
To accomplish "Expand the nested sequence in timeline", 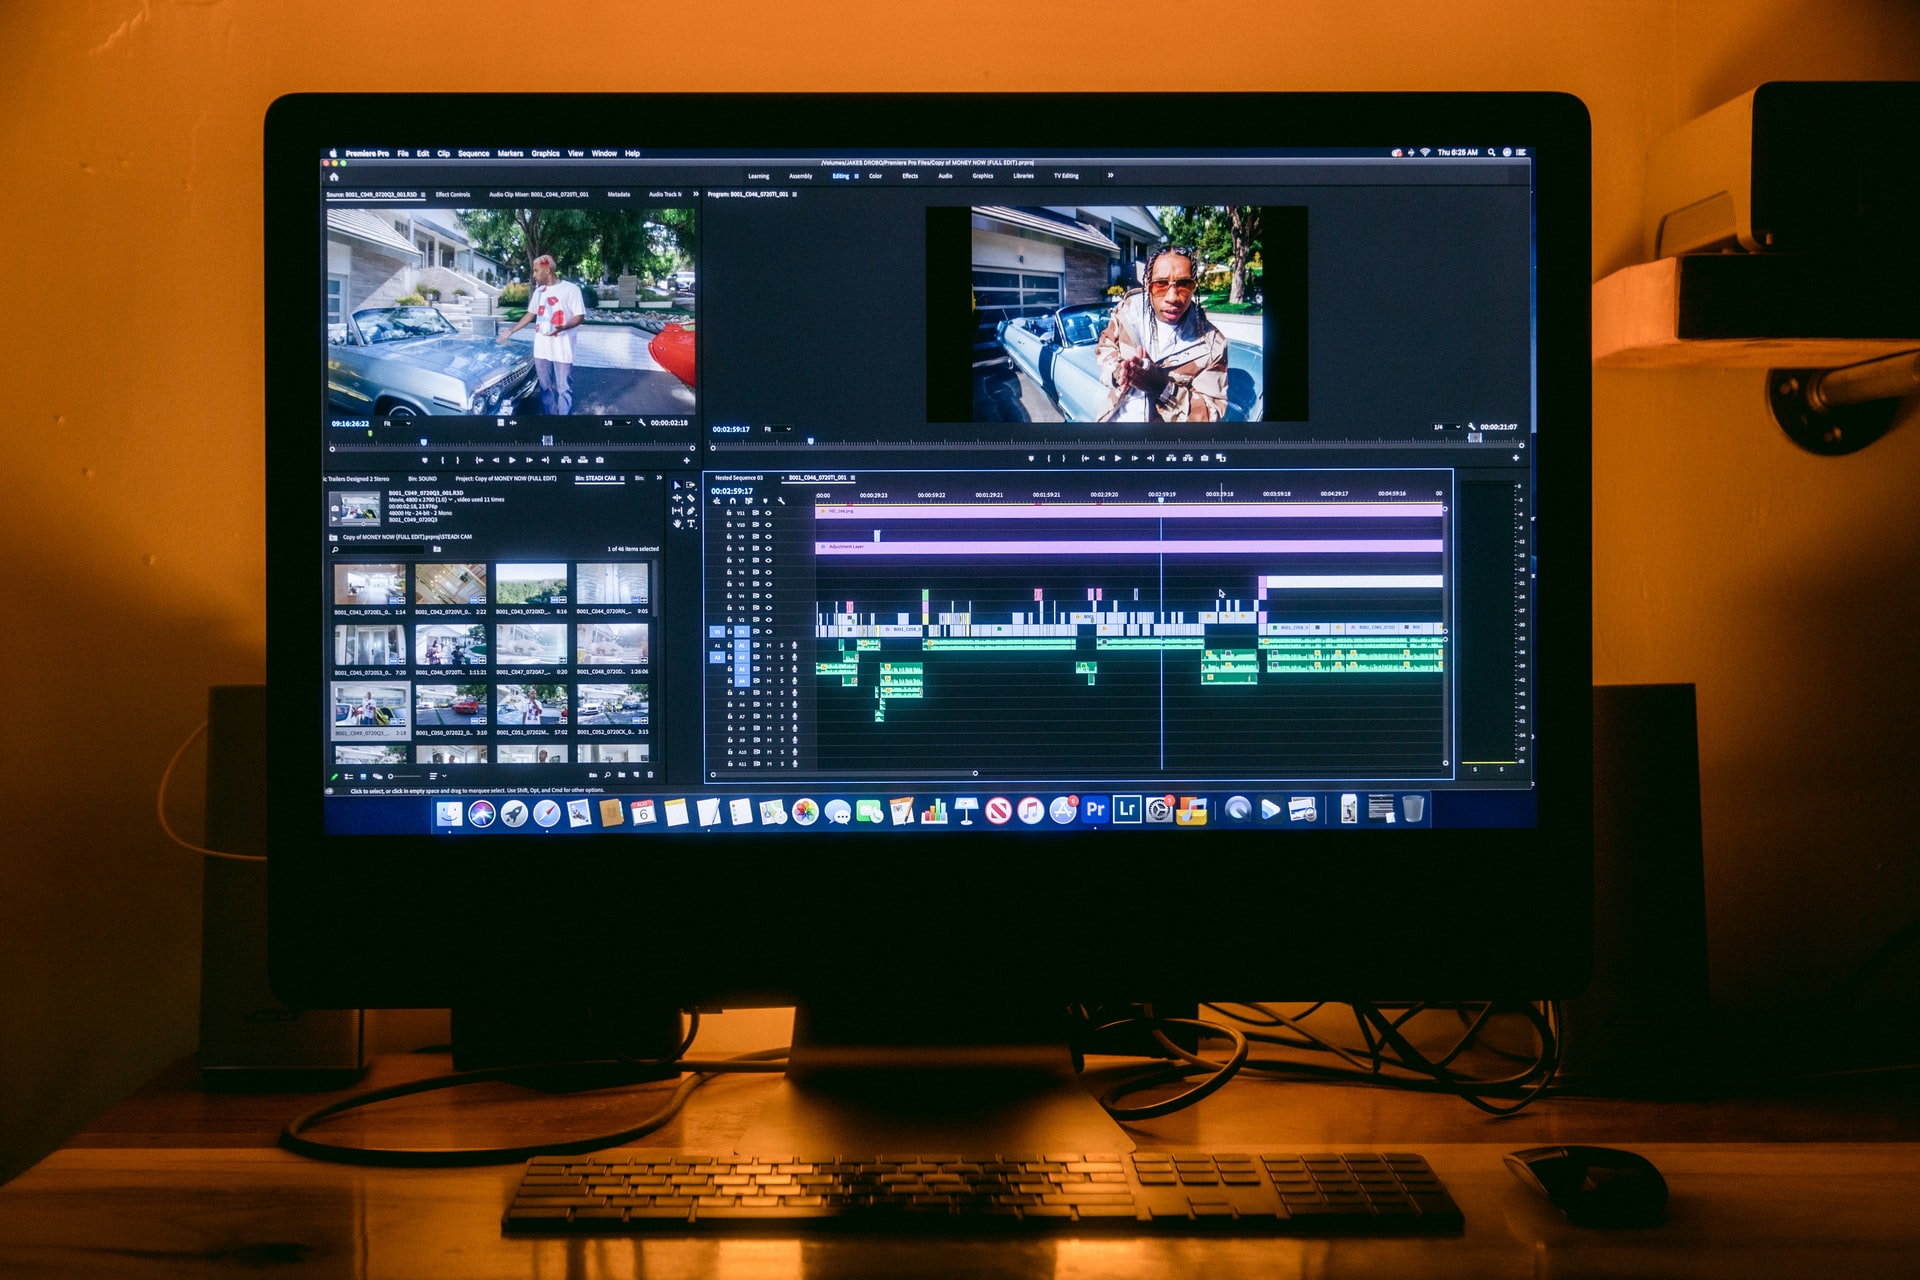I will [729, 476].
